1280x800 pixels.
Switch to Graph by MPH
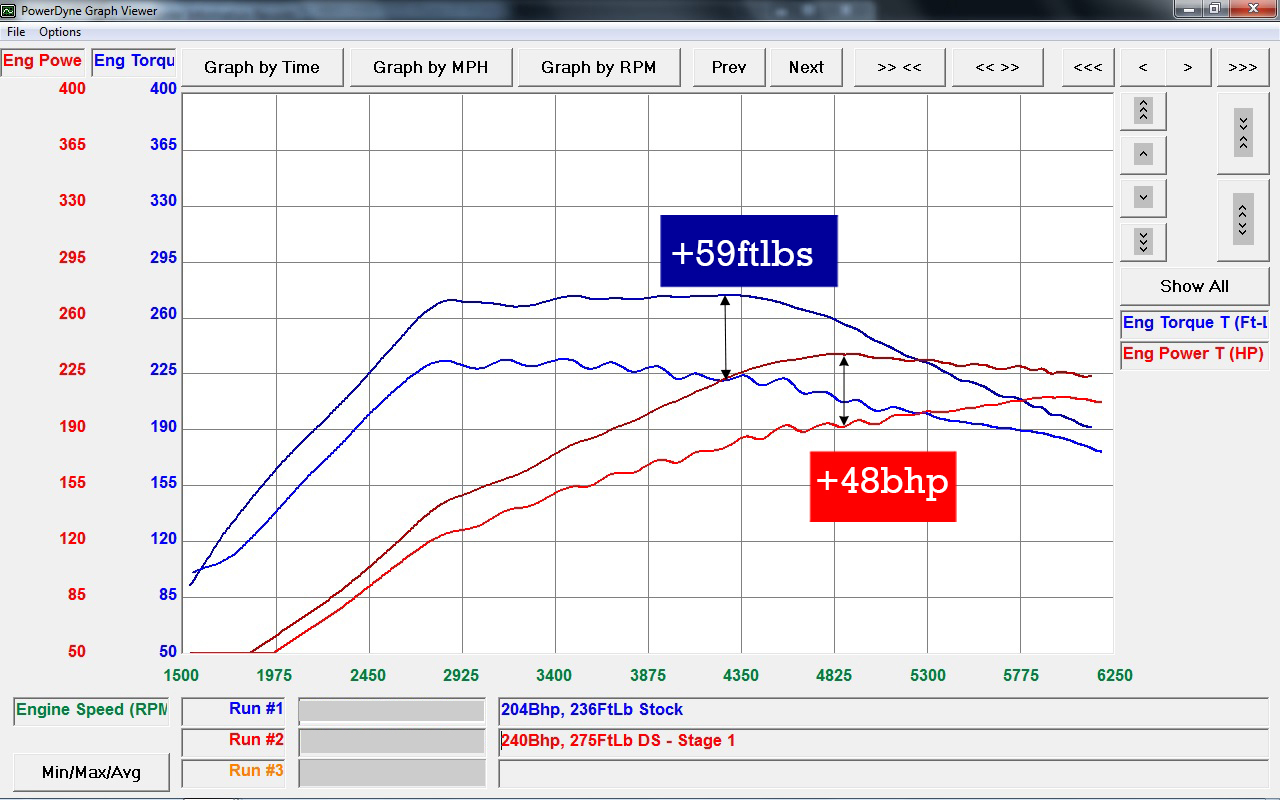(431, 68)
